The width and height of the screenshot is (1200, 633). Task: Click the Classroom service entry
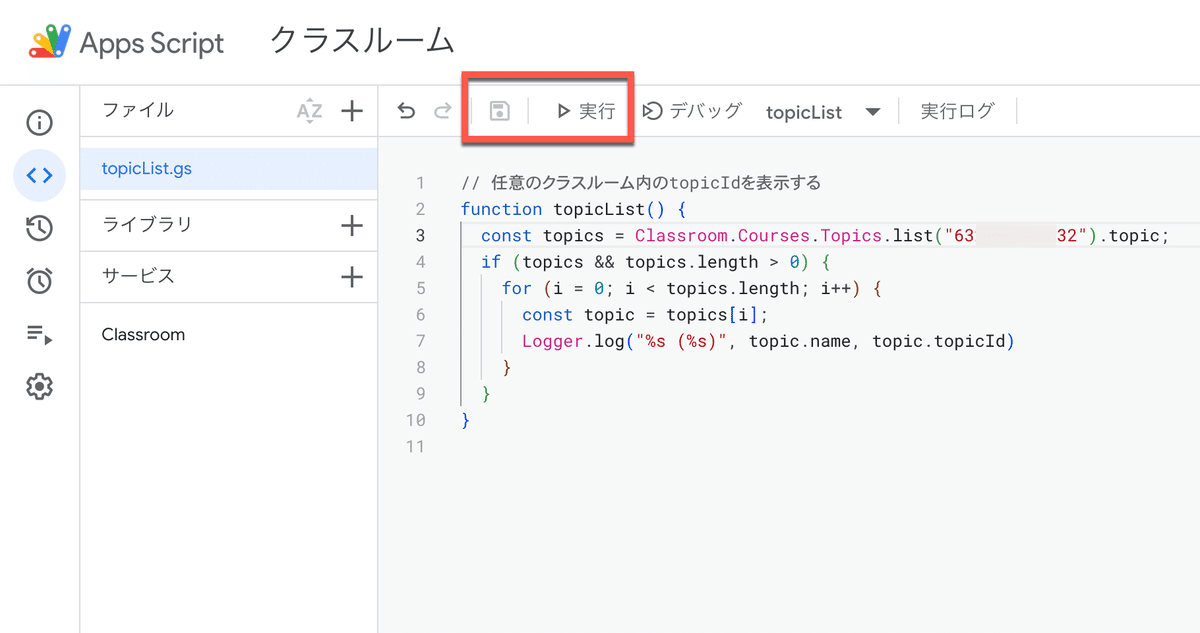coord(143,334)
